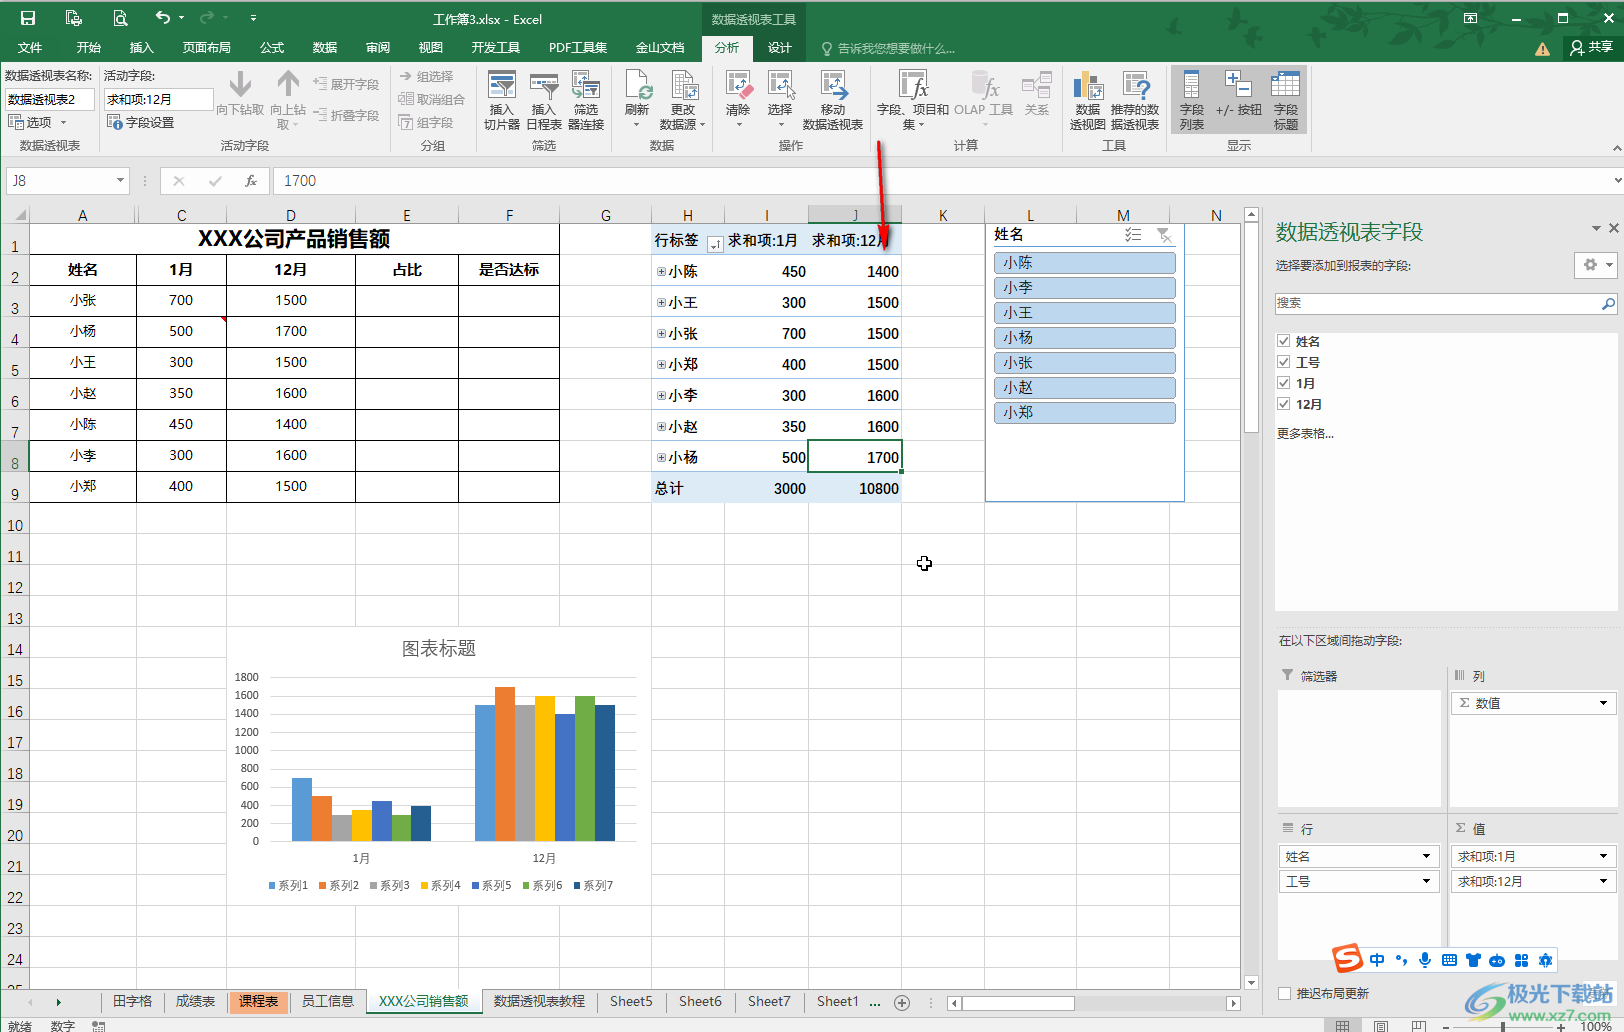Switch to the 插入 ribbon tab
Viewport: 1624px width, 1032px height.
142,47
